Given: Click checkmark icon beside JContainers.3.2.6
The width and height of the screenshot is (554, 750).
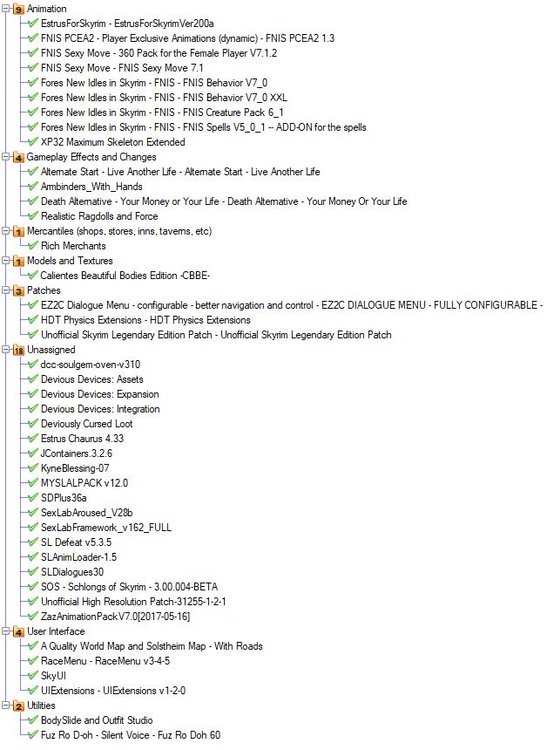Looking at the screenshot, I should [x=33, y=453].
